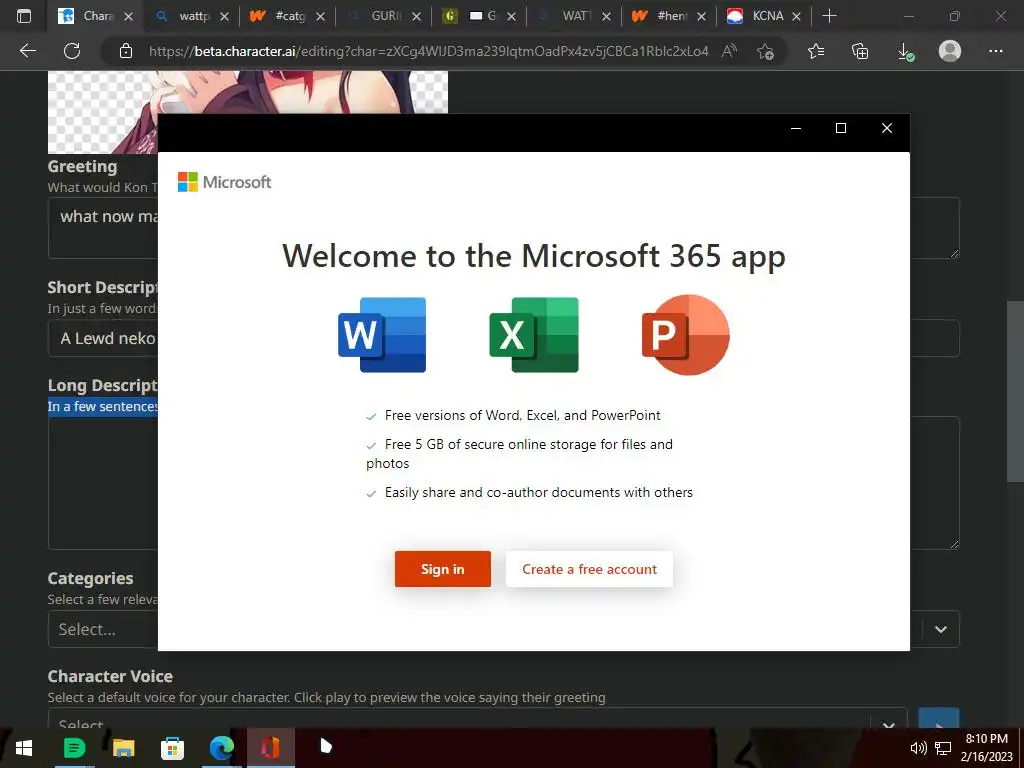Open the Favorites list in Edge
The image size is (1024, 768).
pos(816,51)
